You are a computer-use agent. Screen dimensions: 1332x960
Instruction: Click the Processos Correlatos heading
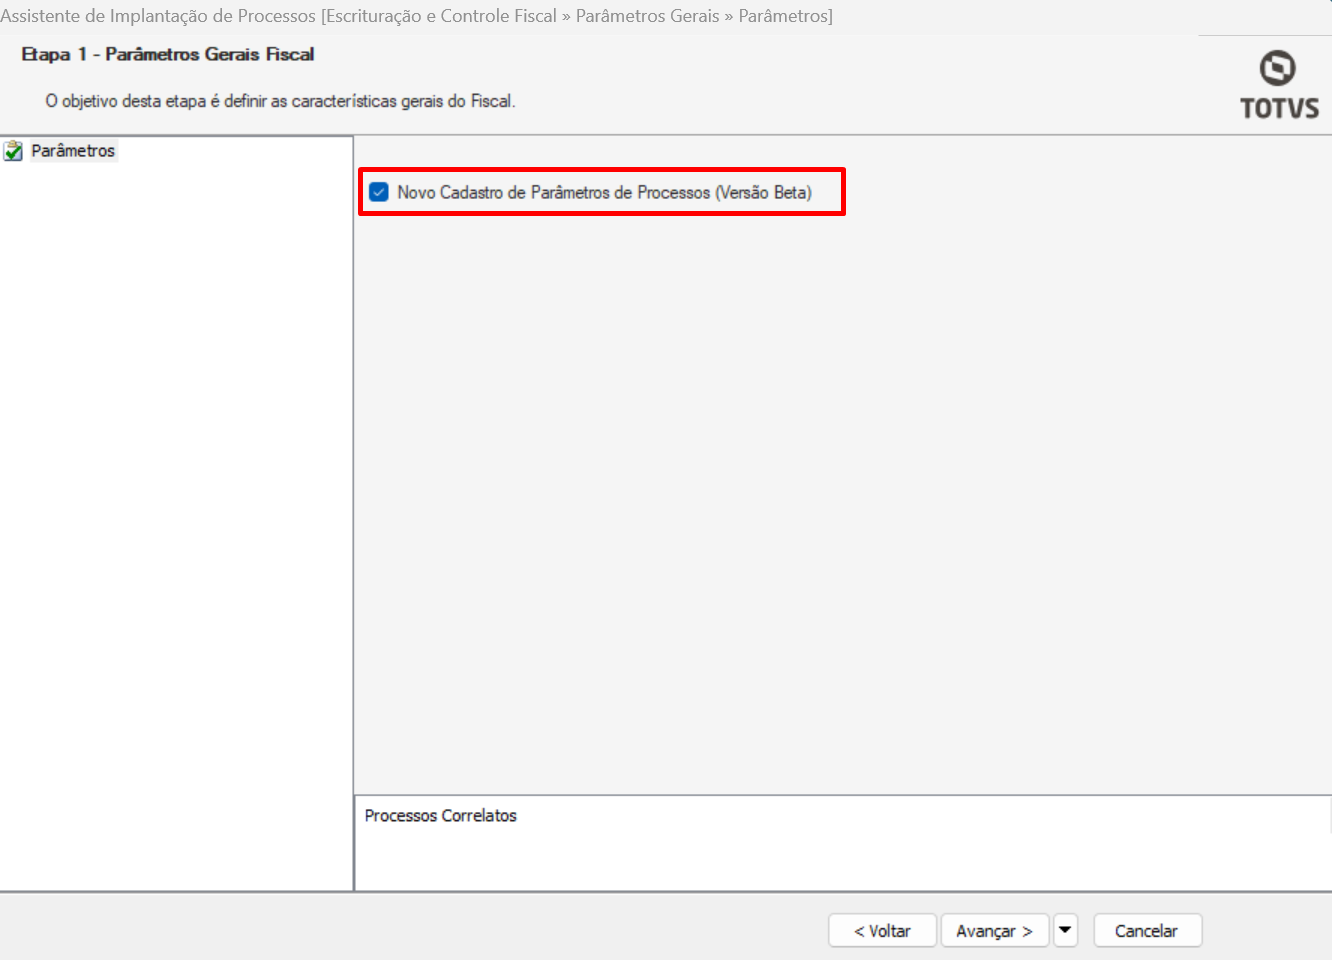pos(440,816)
